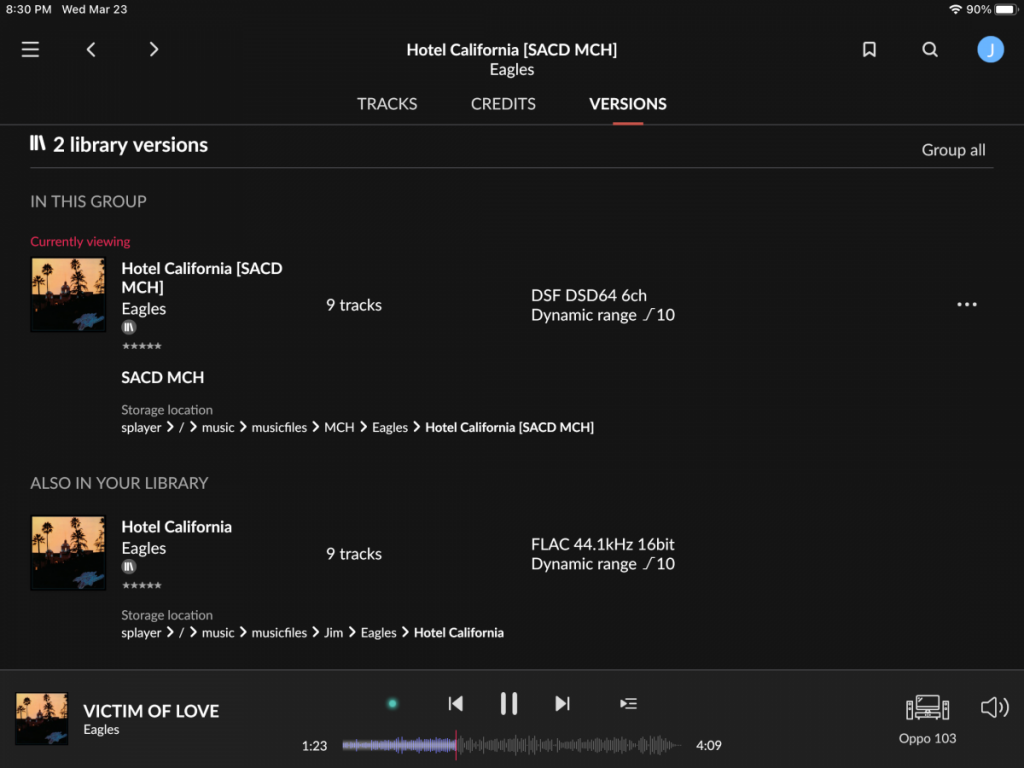This screenshot has width=1024, height=768.
Task: Open MCH folder in SACD storage path
Action: point(339,428)
